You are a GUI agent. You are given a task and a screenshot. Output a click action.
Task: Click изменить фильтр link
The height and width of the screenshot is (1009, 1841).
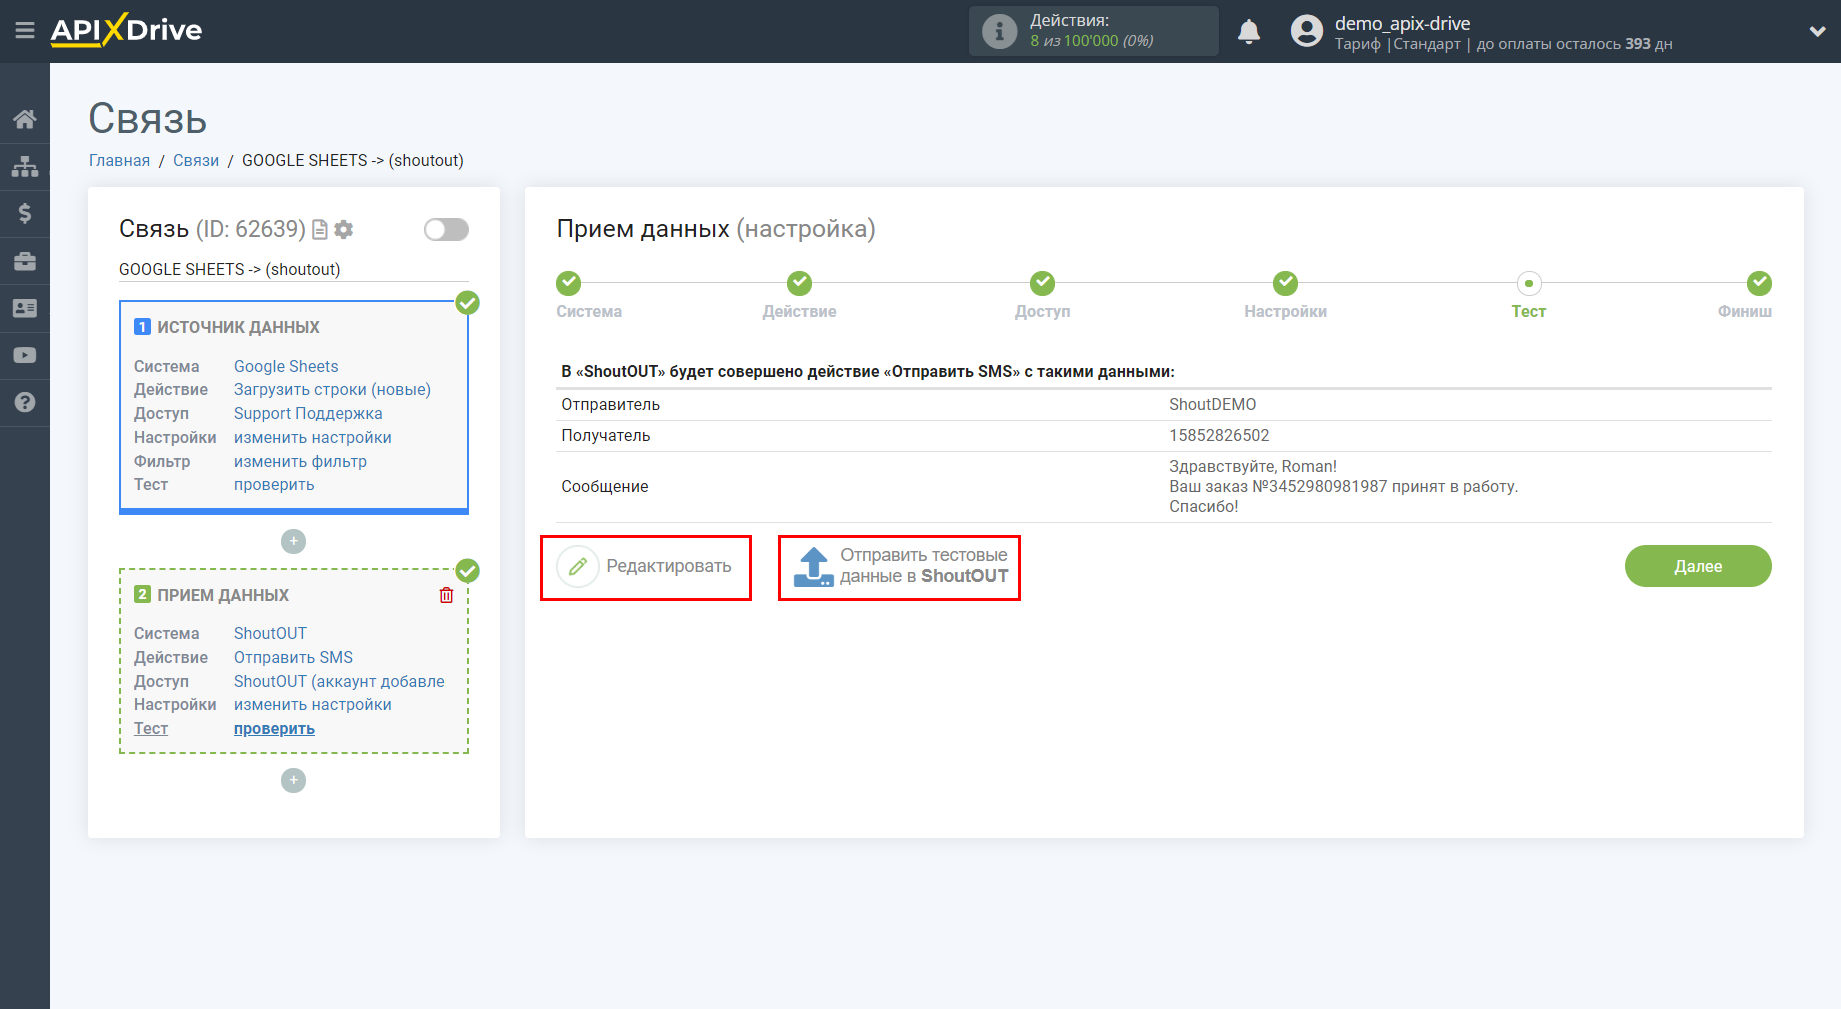pos(300,462)
